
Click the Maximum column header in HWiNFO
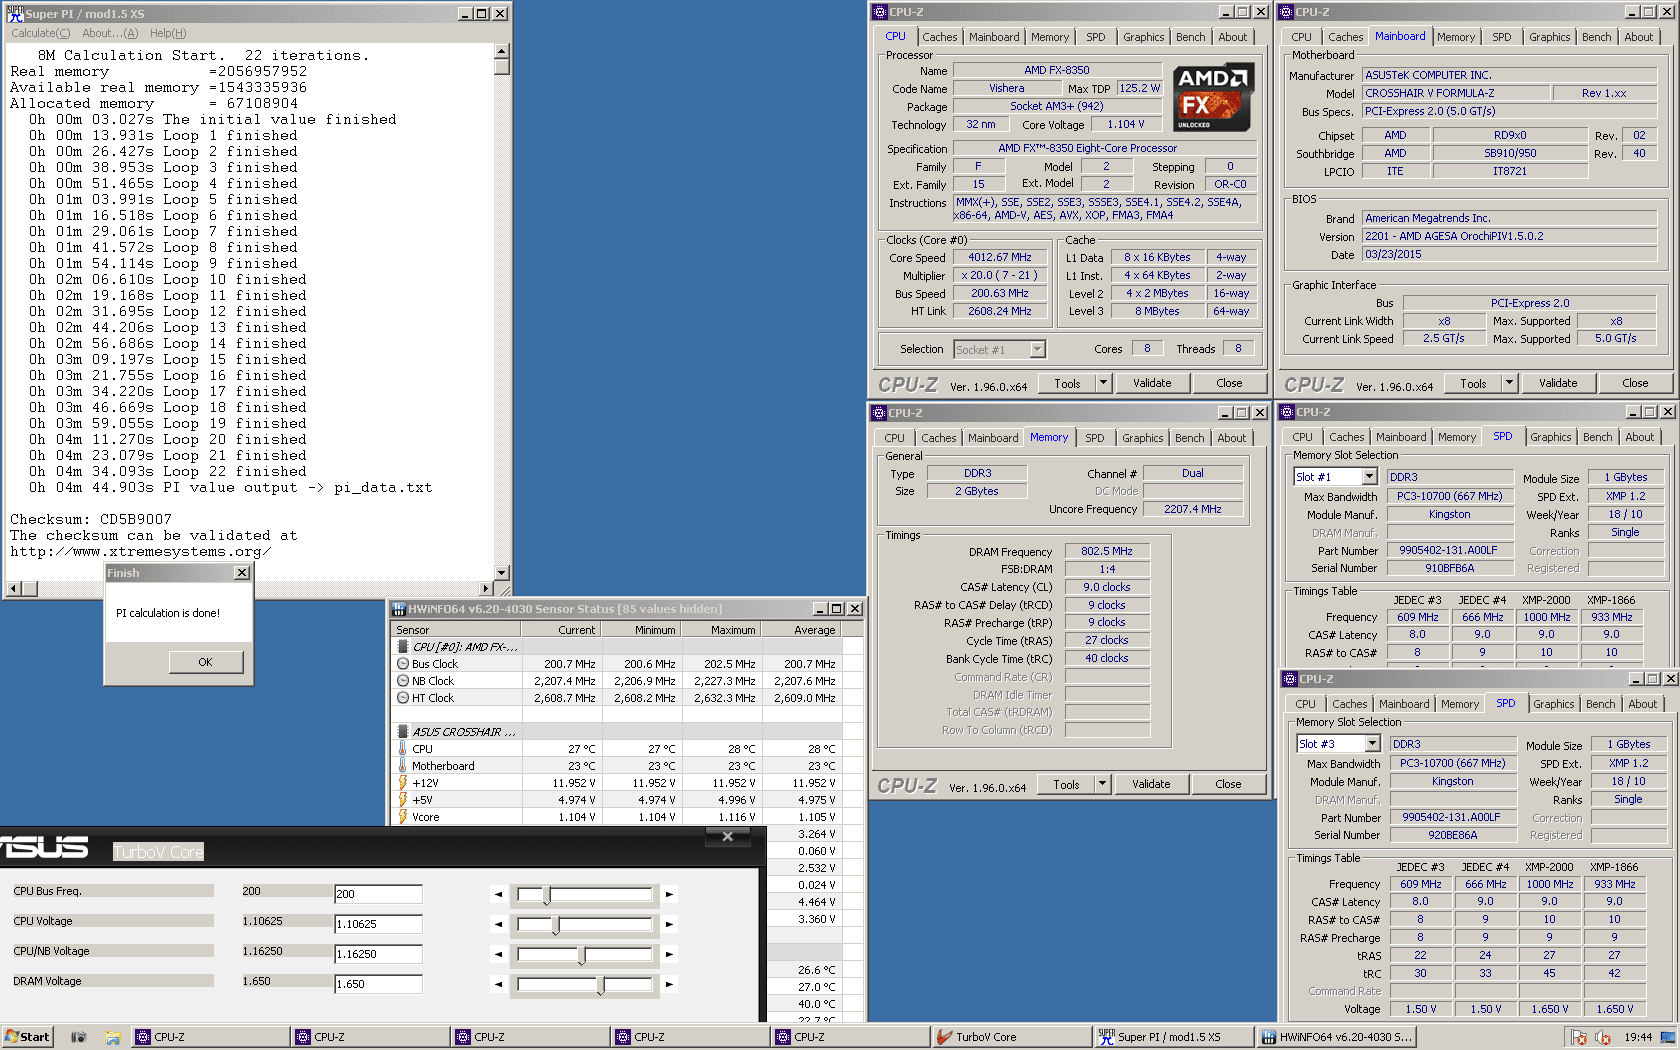tap(722, 630)
